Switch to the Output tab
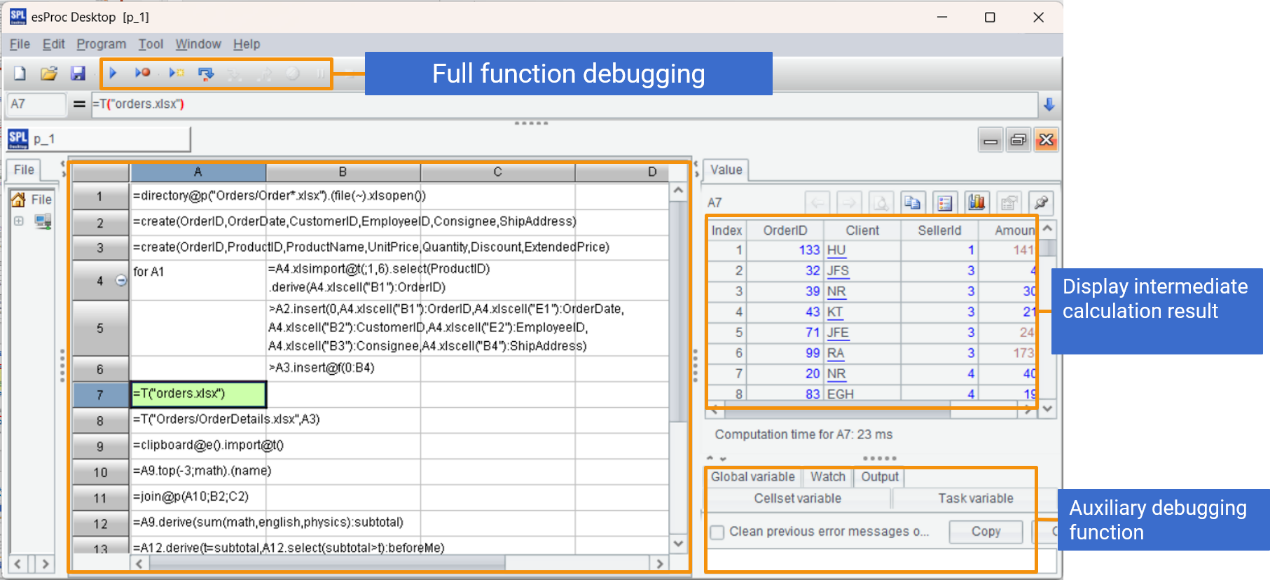The height and width of the screenshot is (580, 1270). (x=879, y=477)
